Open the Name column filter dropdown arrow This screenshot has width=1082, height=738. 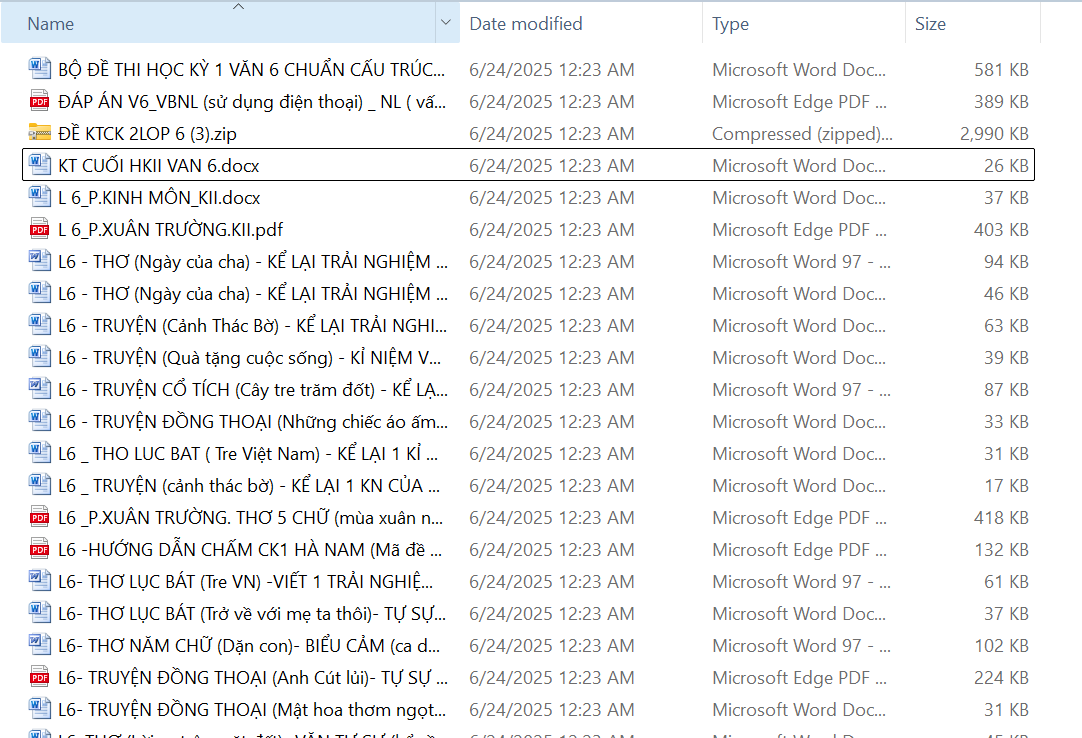[x=445, y=23]
